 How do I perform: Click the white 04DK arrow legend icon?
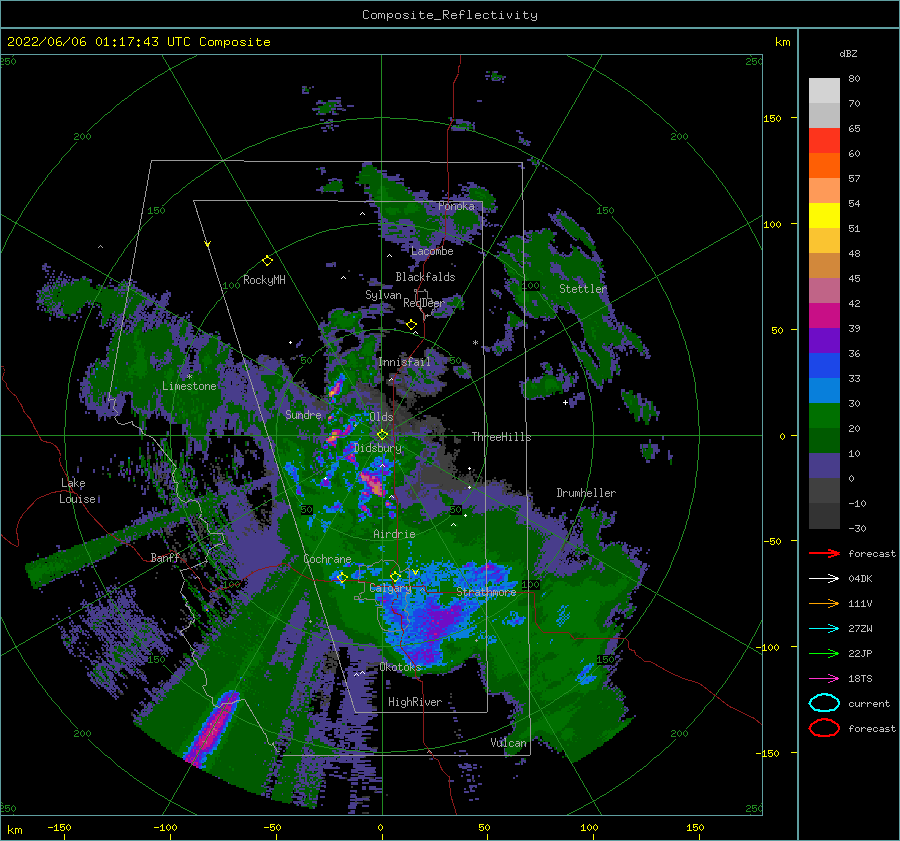pyautogui.click(x=824, y=579)
